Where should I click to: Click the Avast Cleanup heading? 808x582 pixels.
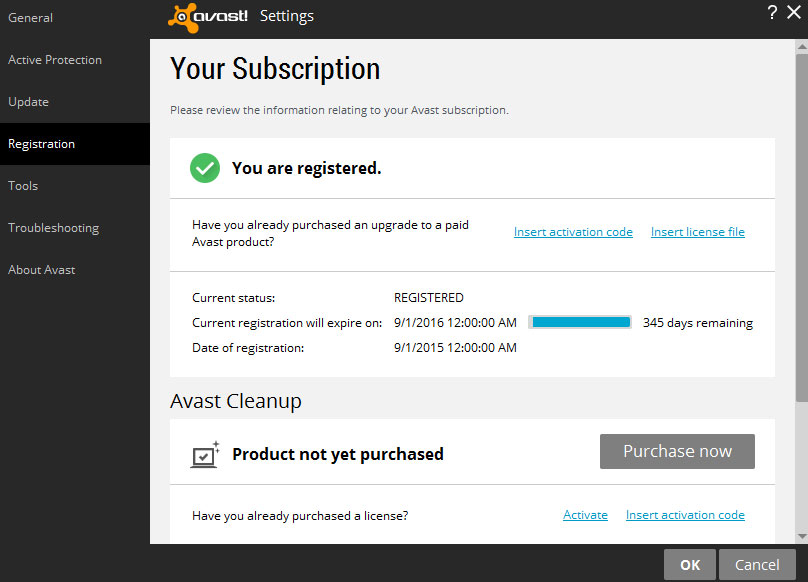click(x=236, y=401)
